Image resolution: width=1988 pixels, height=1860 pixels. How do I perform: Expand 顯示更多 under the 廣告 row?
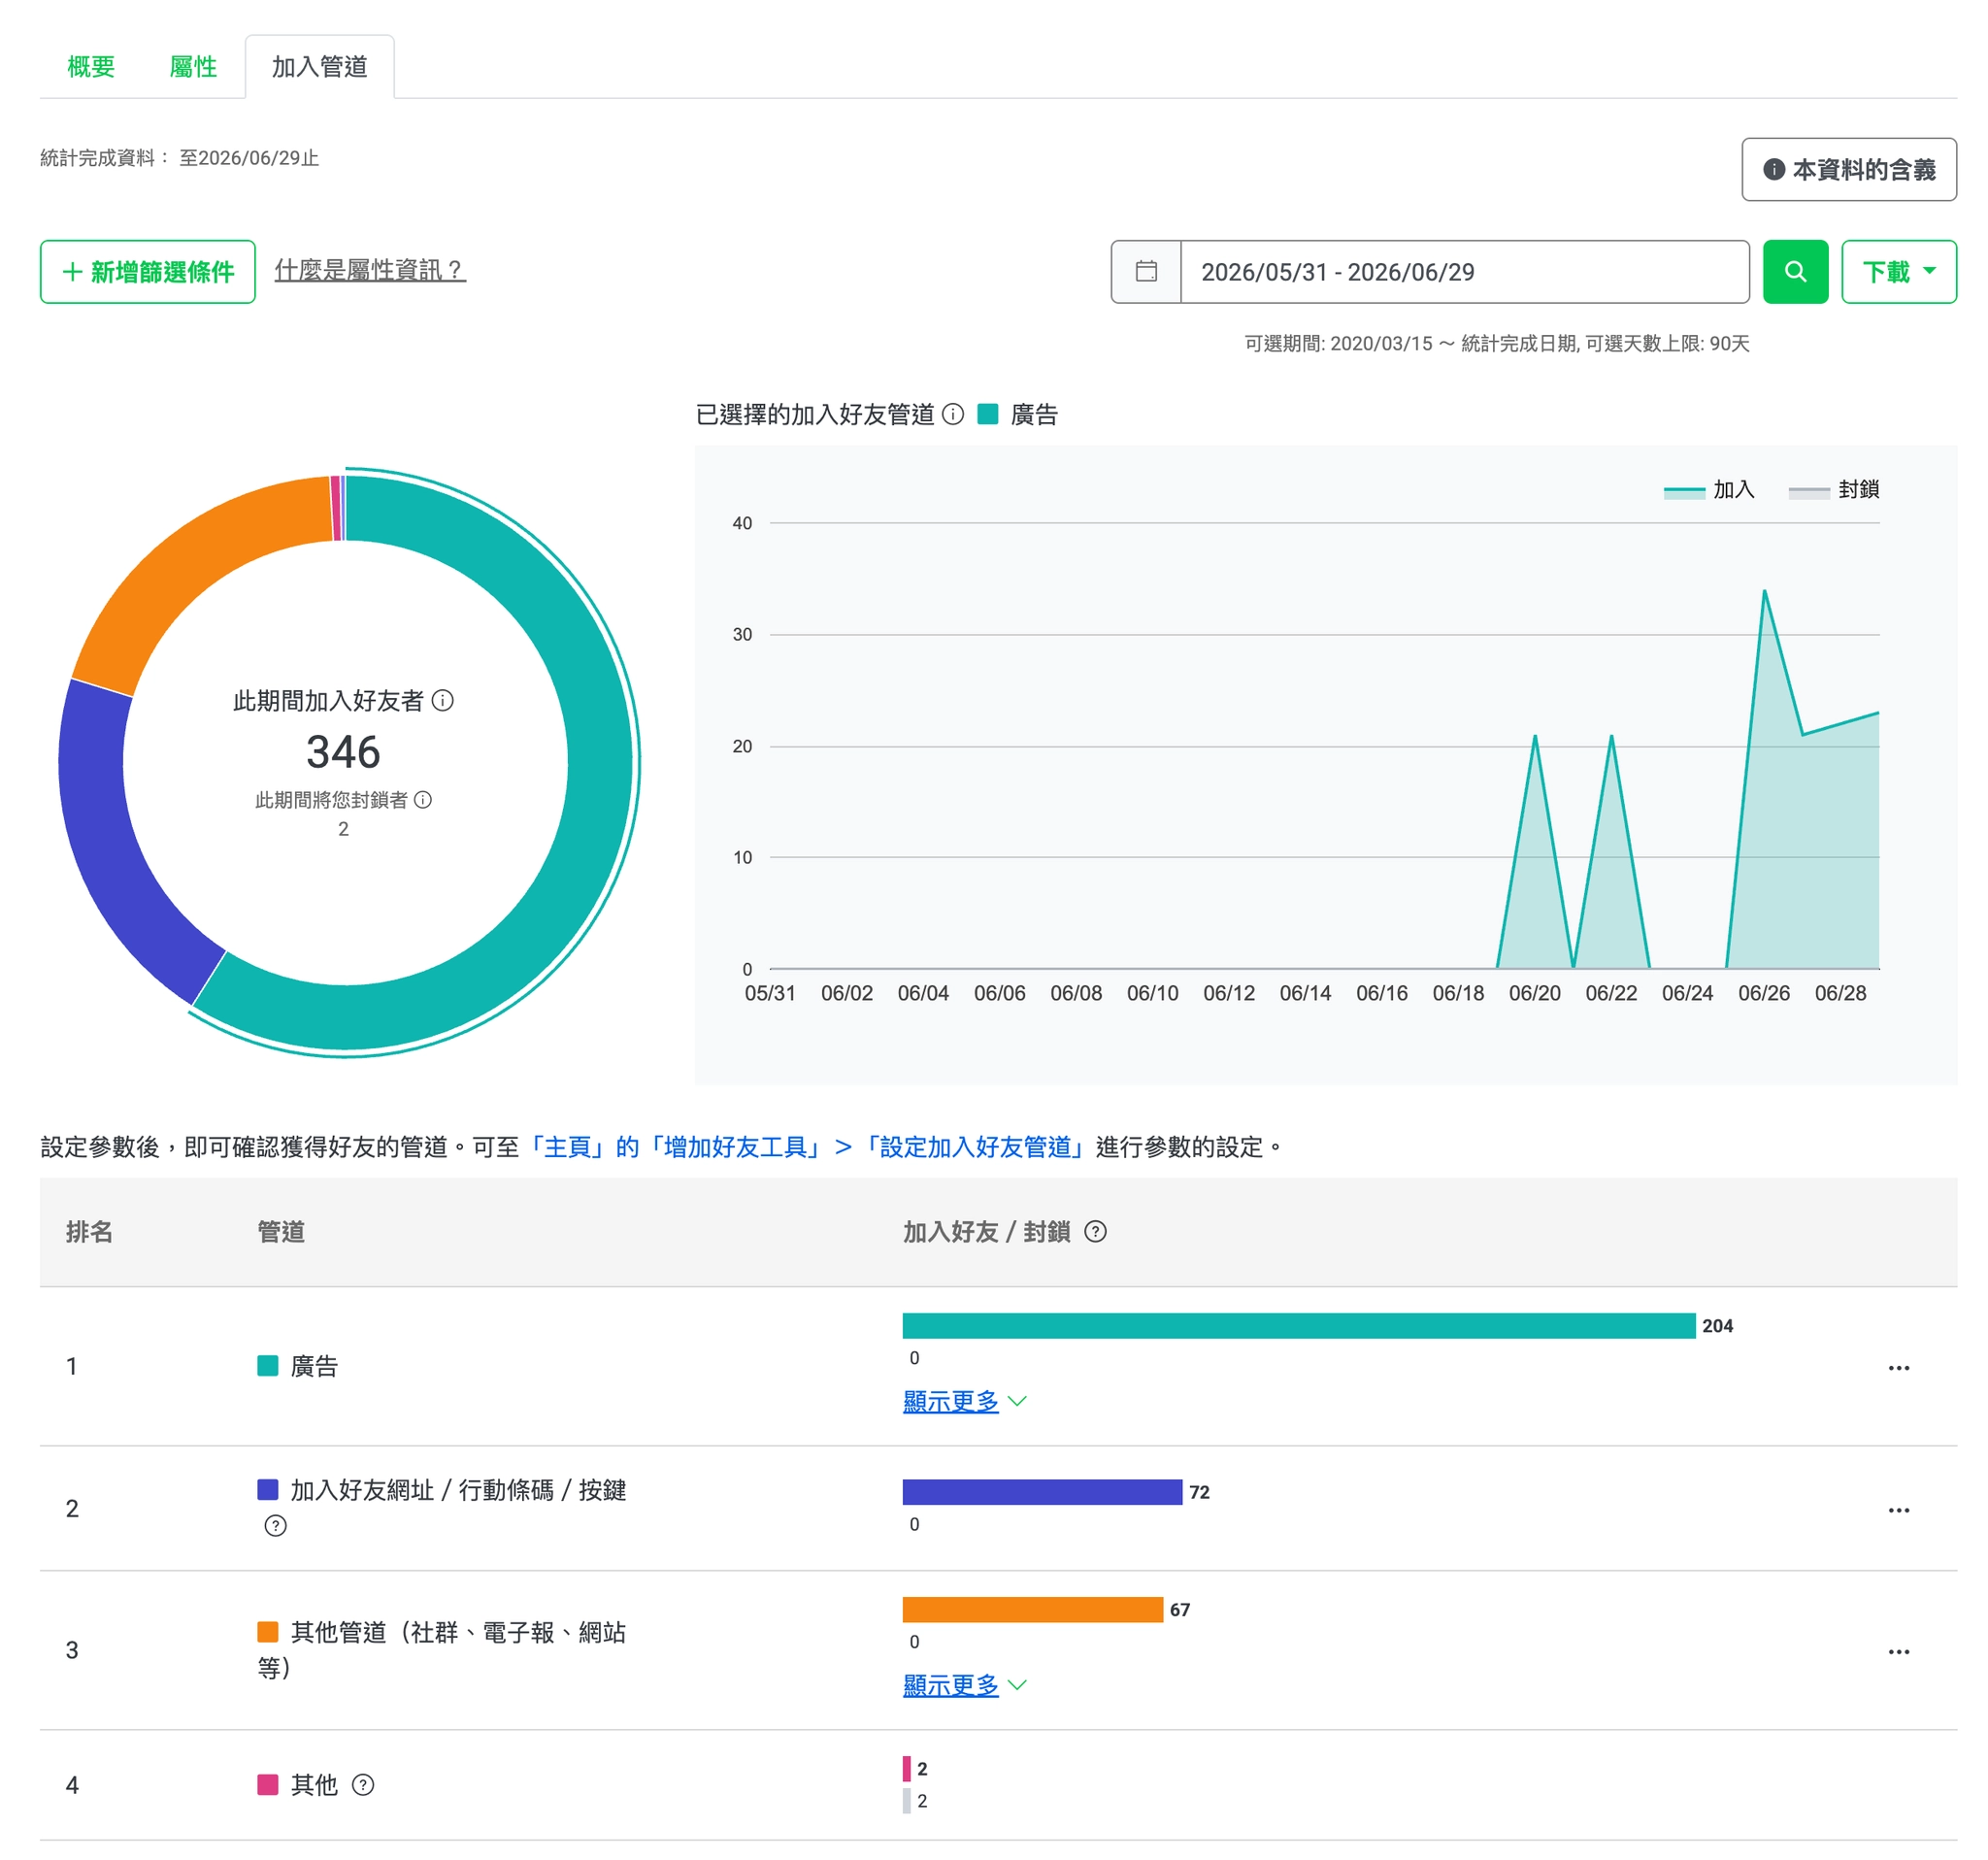(x=964, y=1402)
